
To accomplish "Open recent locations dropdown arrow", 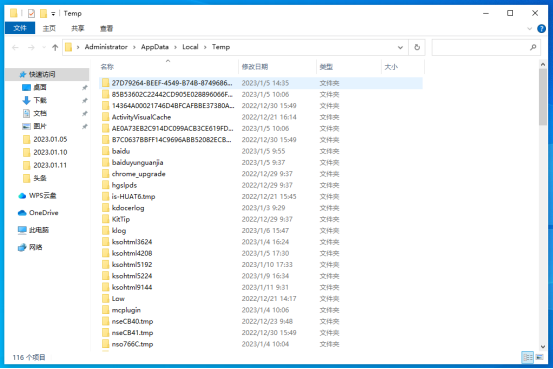I will pos(44,47).
